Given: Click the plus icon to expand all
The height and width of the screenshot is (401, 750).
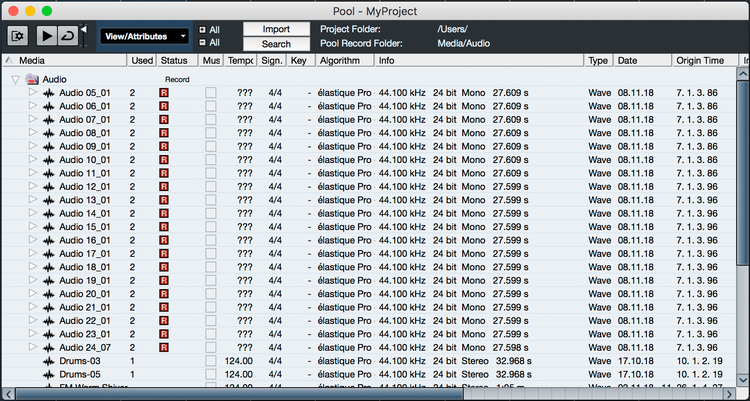Looking at the screenshot, I should click(x=203, y=29).
